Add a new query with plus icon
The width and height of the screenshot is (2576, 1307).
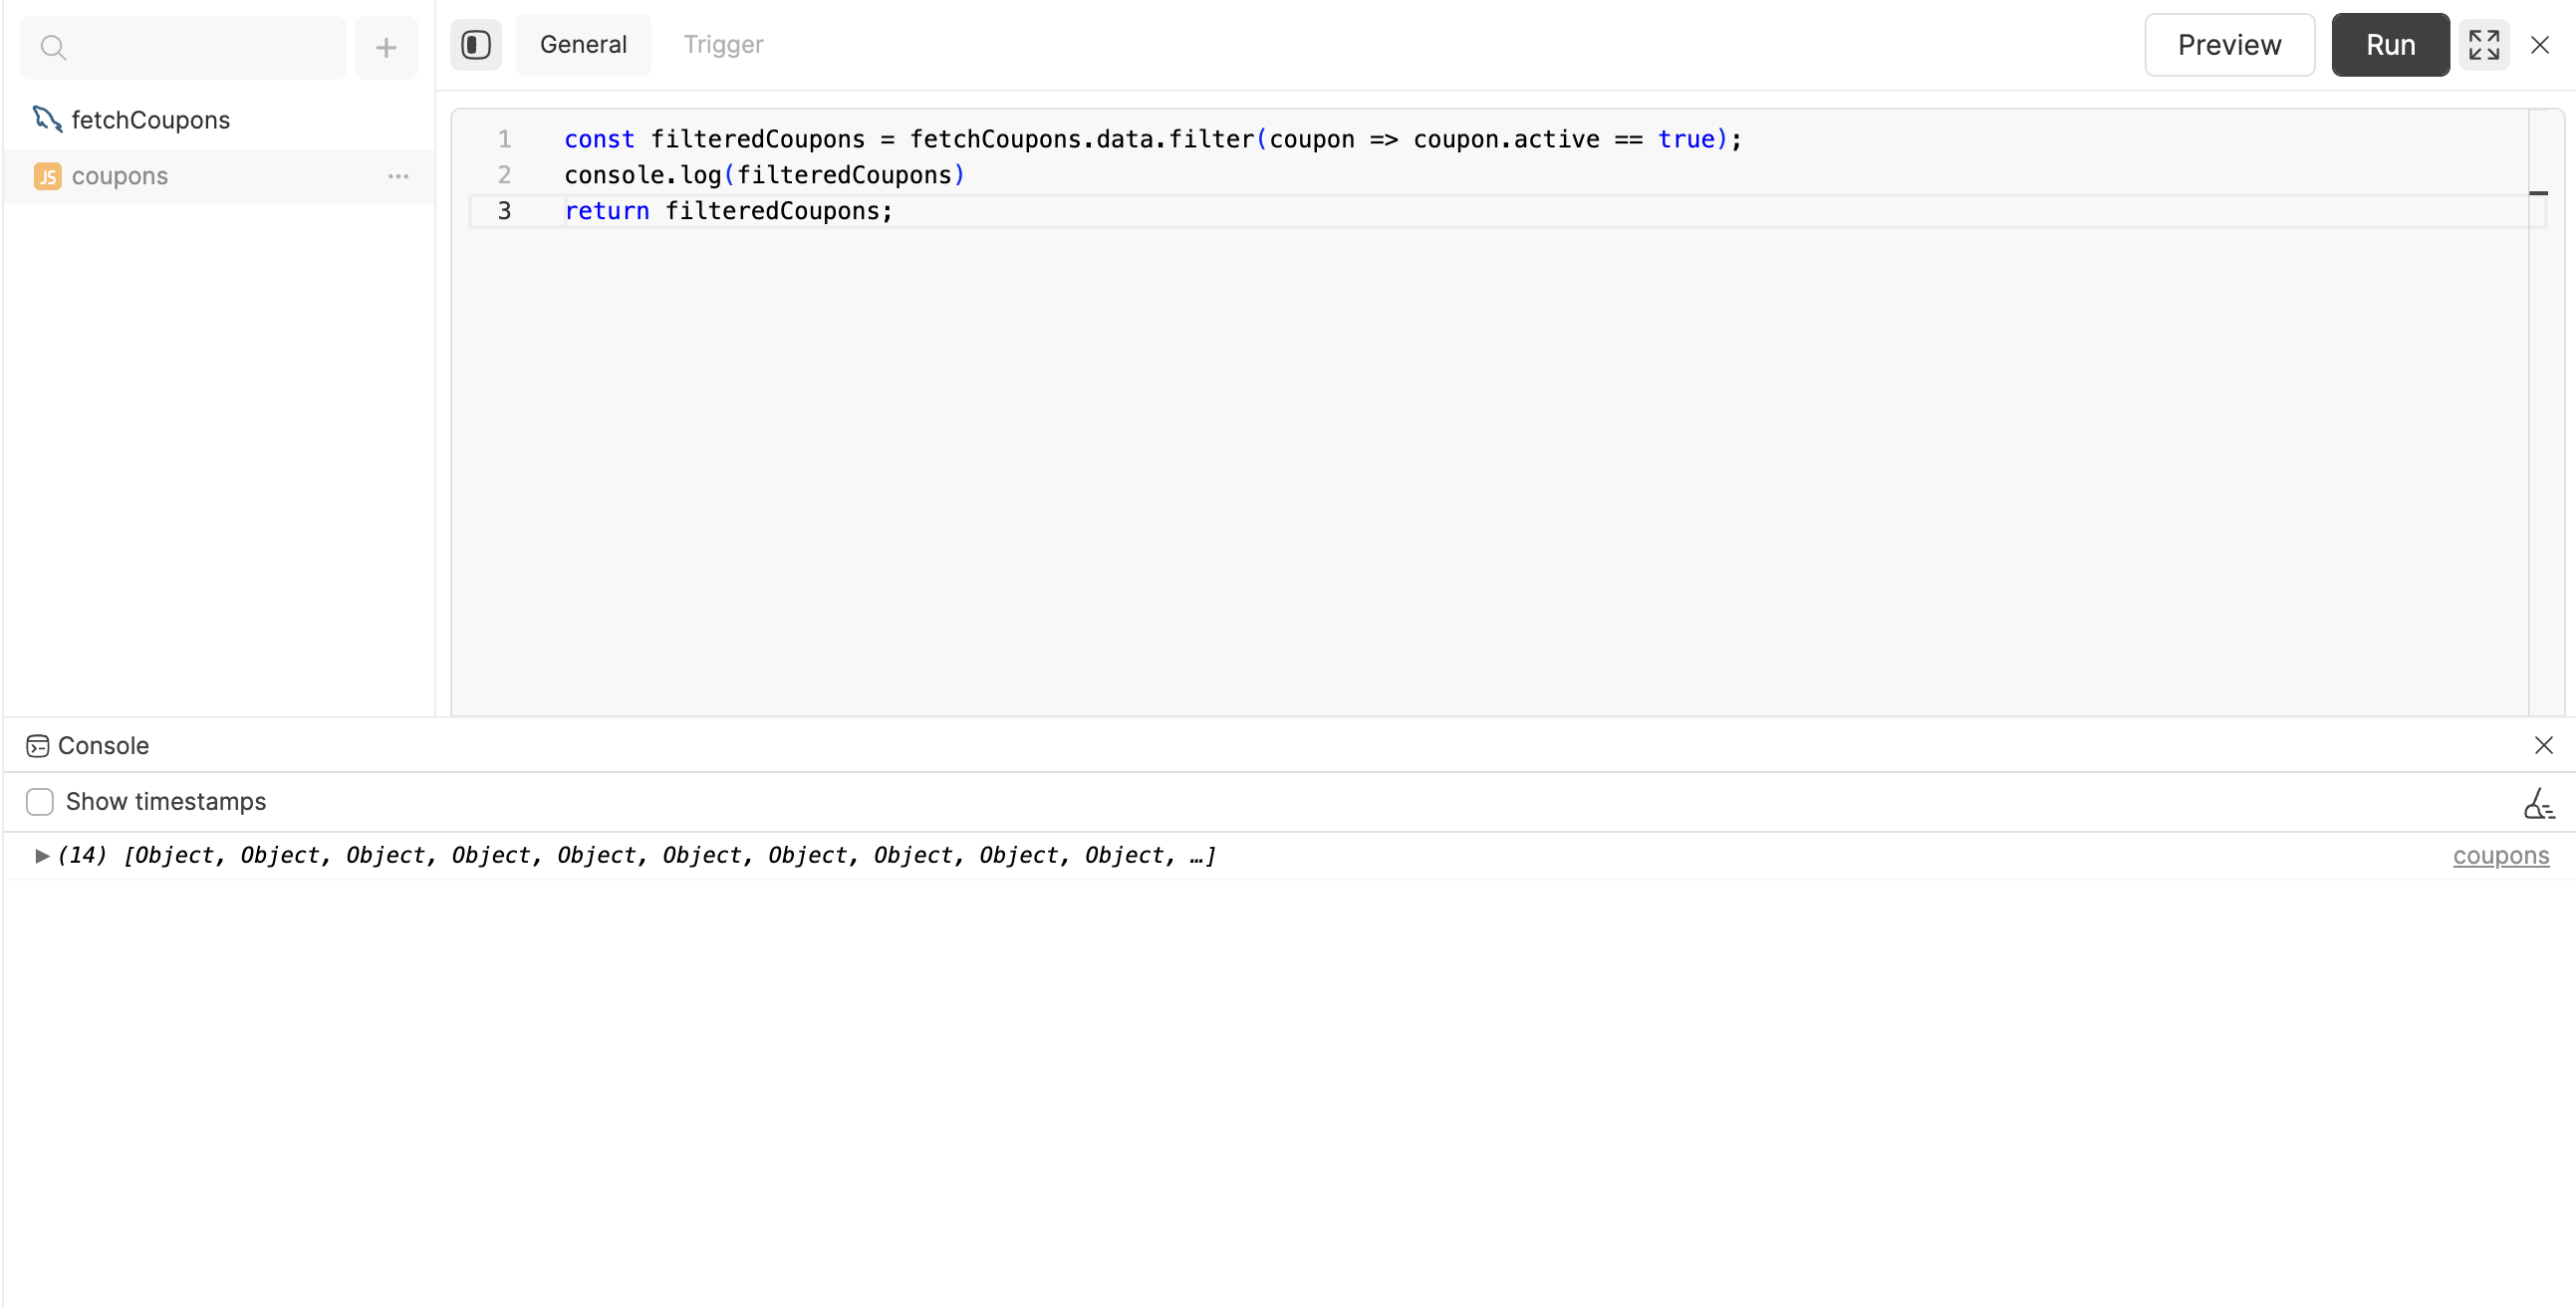pos(386,47)
